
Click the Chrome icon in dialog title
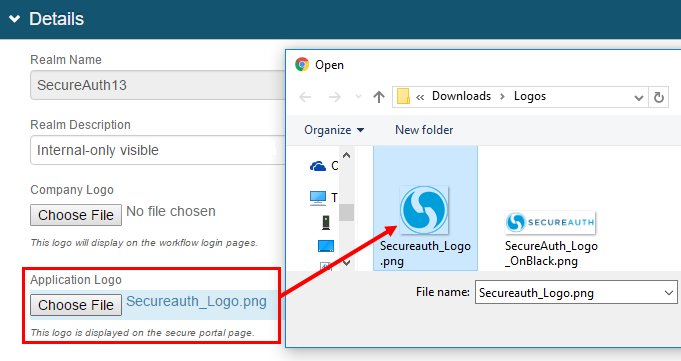302,64
